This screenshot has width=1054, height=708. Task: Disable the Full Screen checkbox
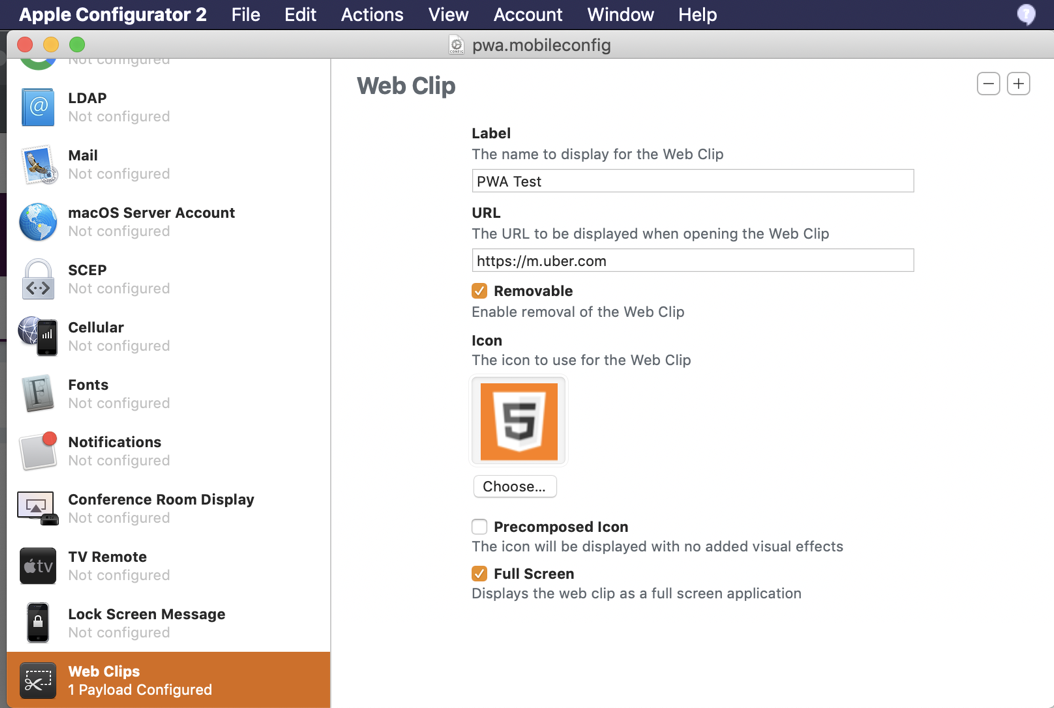click(480, 574)
